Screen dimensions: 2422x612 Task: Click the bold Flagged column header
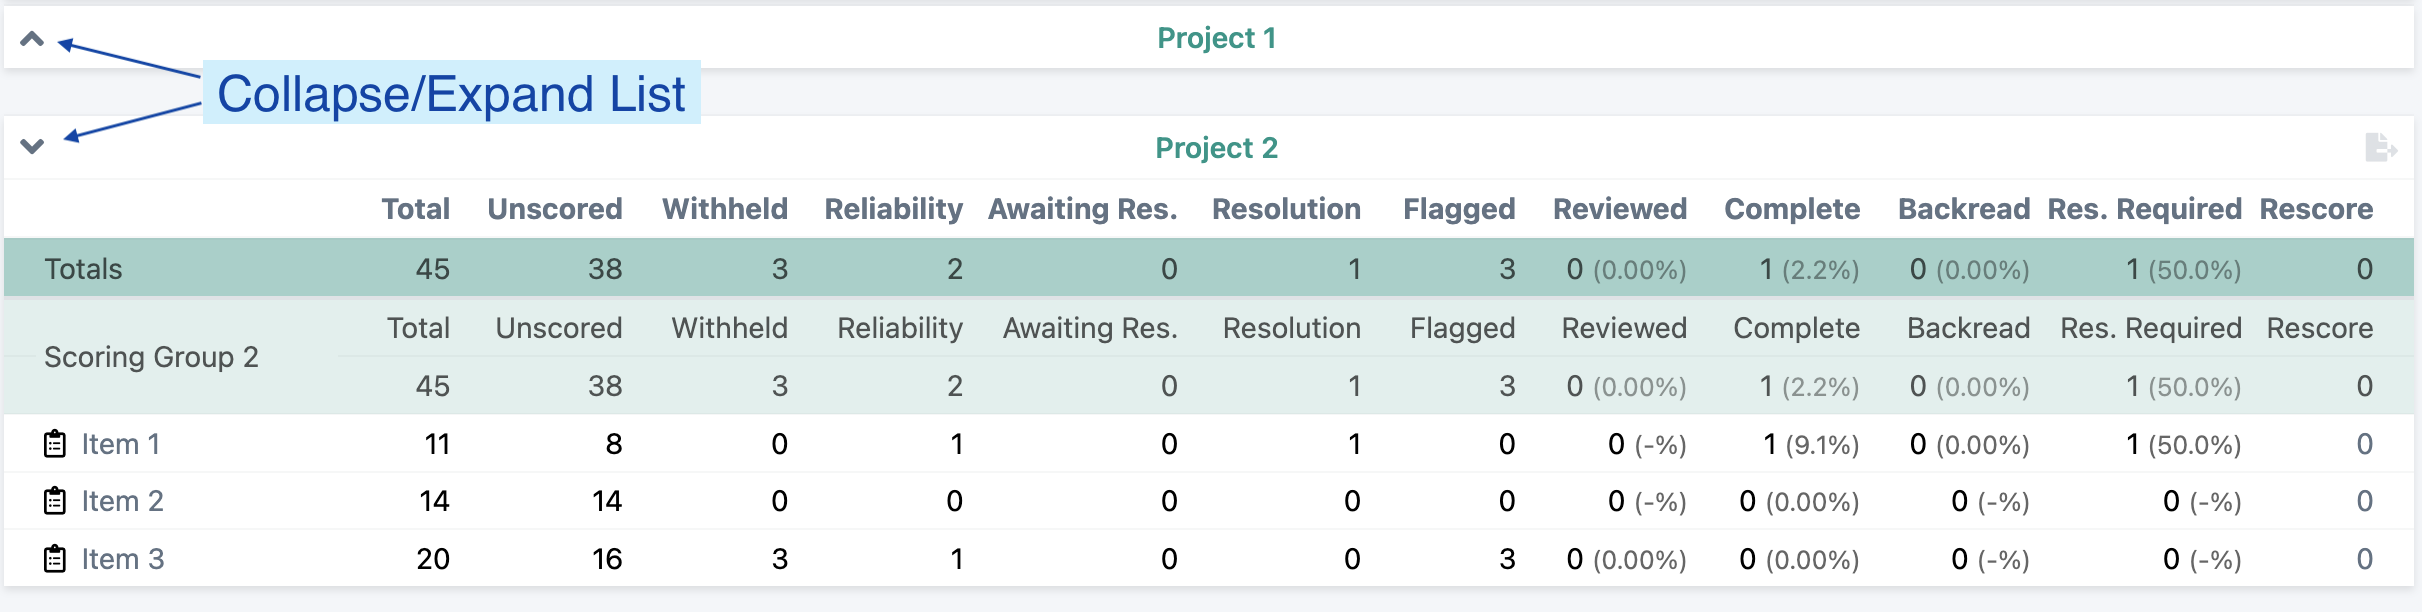1459,209
